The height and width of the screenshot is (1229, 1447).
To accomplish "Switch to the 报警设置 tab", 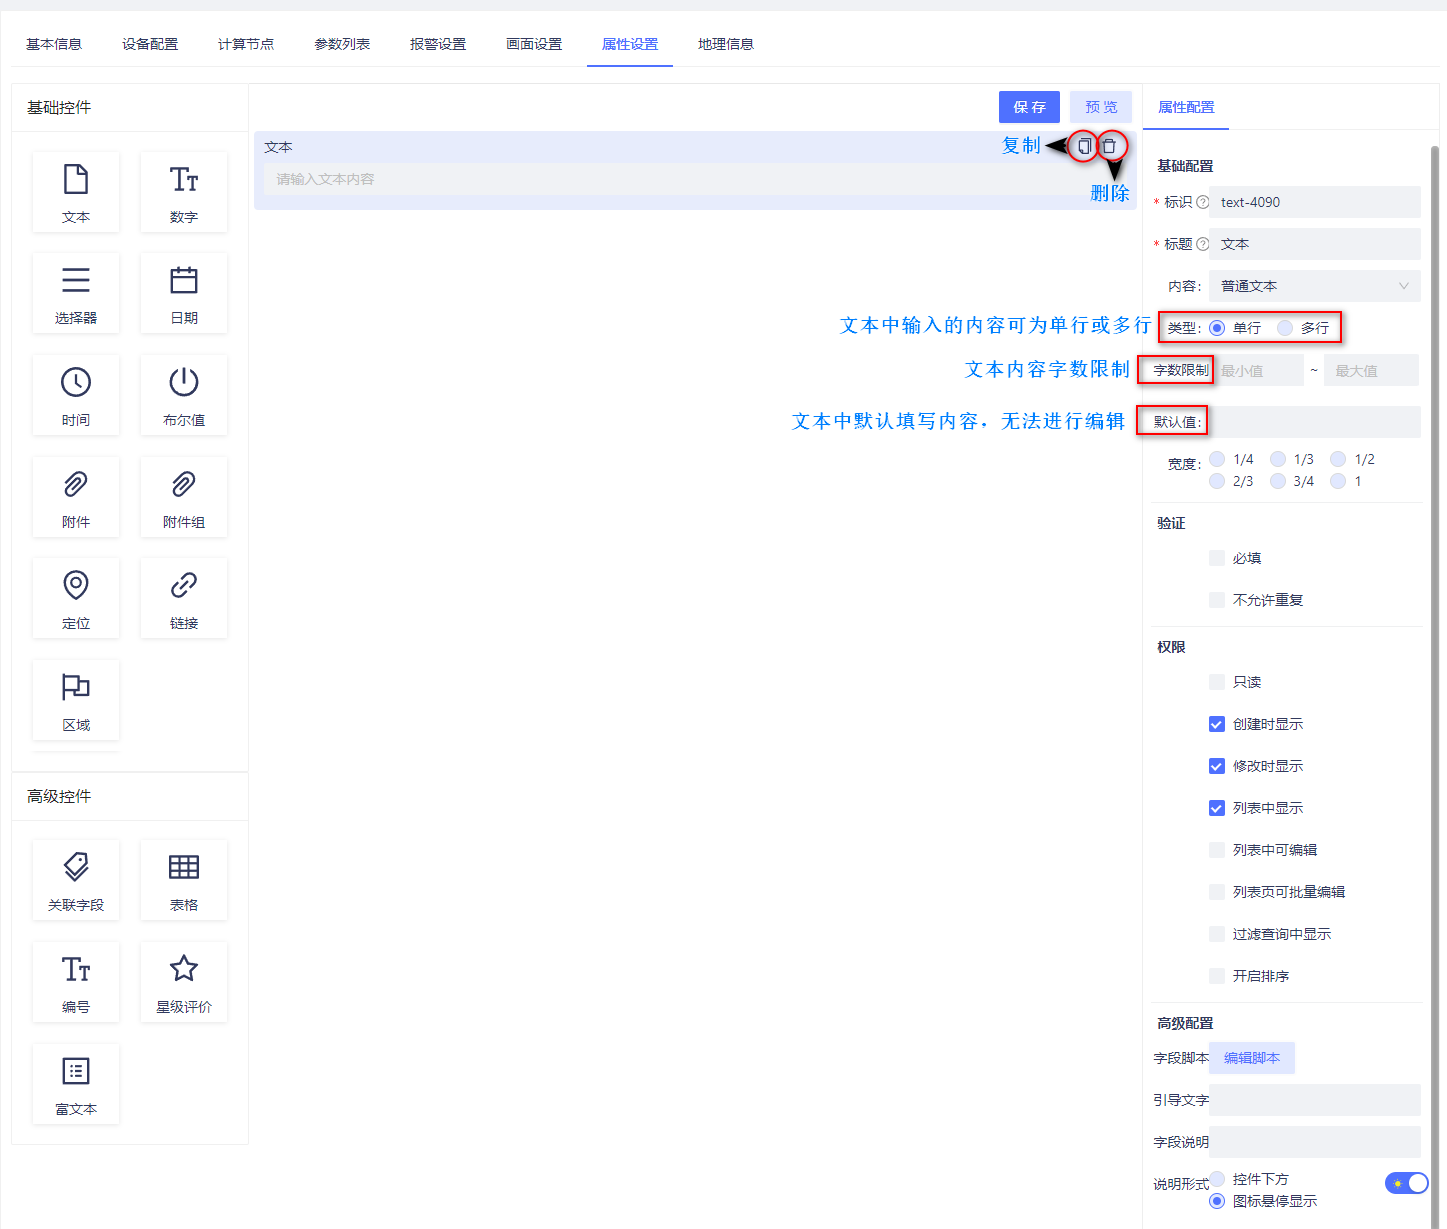I will (437, 43).
